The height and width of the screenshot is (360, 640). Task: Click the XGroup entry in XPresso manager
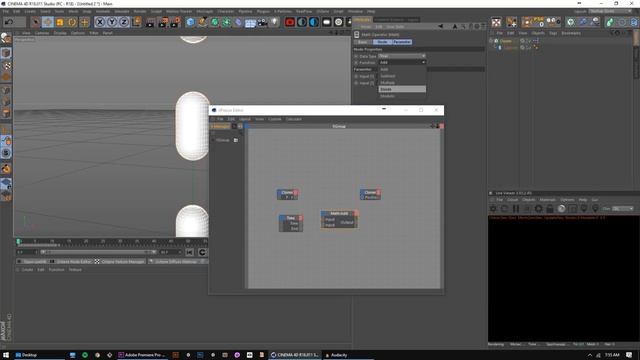coord(223,140)
